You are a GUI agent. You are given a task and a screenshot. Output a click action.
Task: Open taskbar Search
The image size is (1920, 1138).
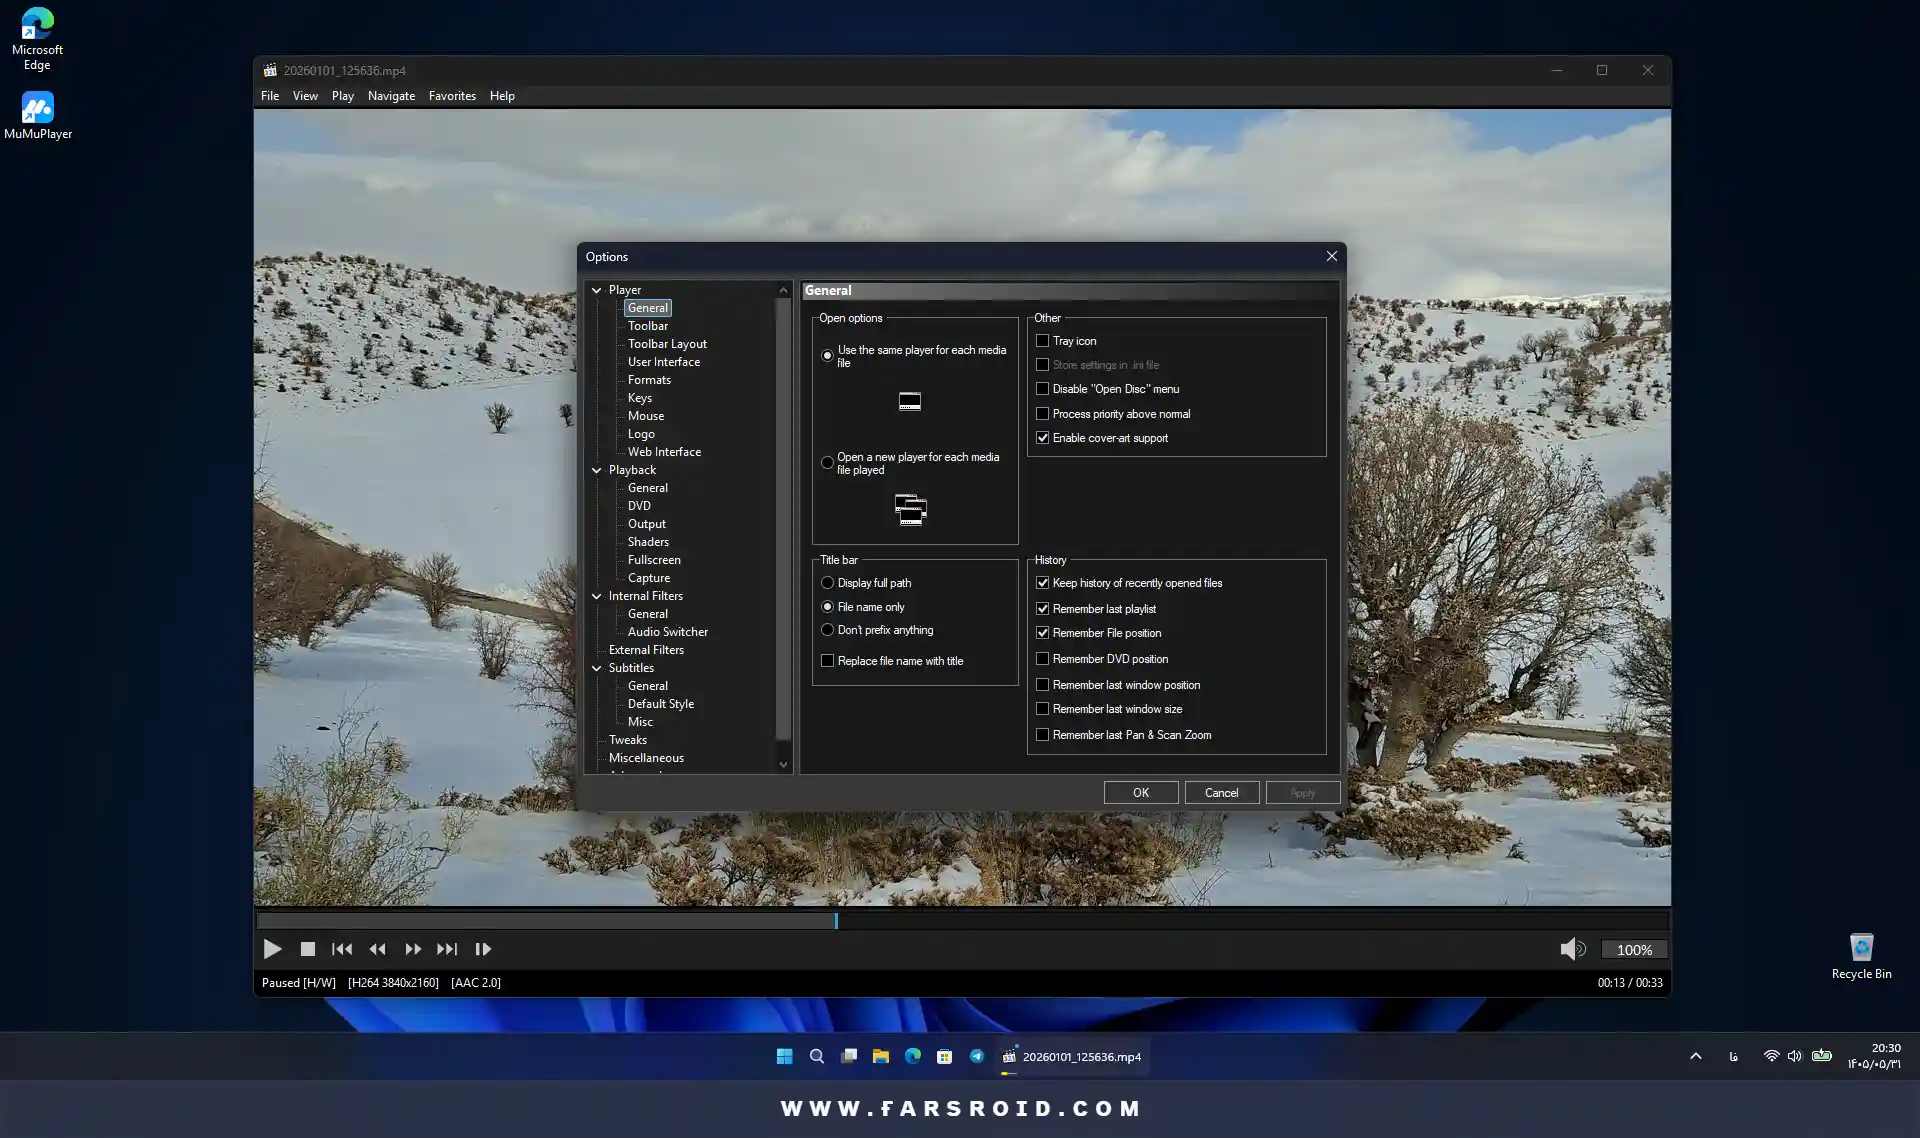coord(817,1056)
